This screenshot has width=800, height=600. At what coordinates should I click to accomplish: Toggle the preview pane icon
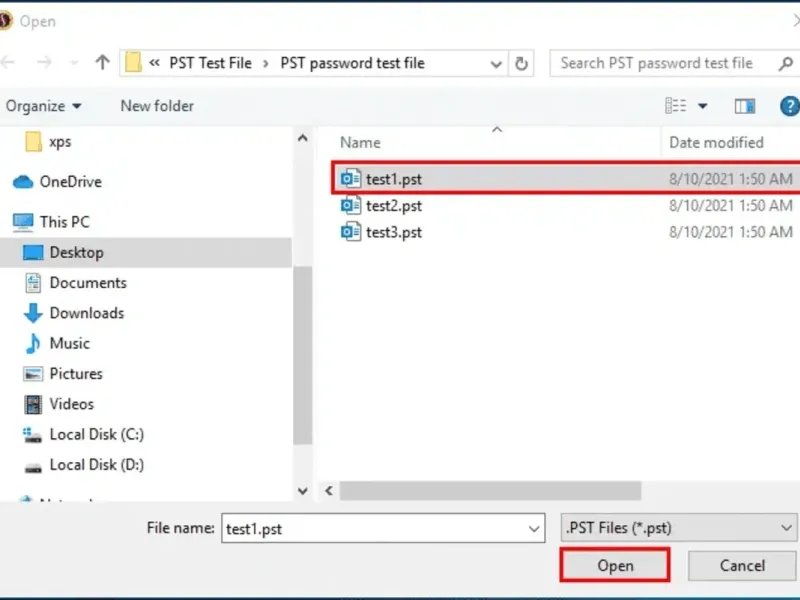[745, 106]
